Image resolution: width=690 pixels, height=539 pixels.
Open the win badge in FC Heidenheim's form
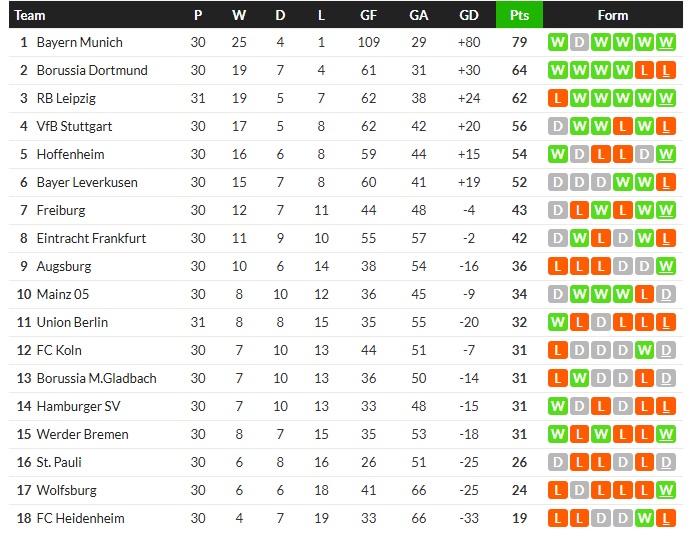(645, 518)
